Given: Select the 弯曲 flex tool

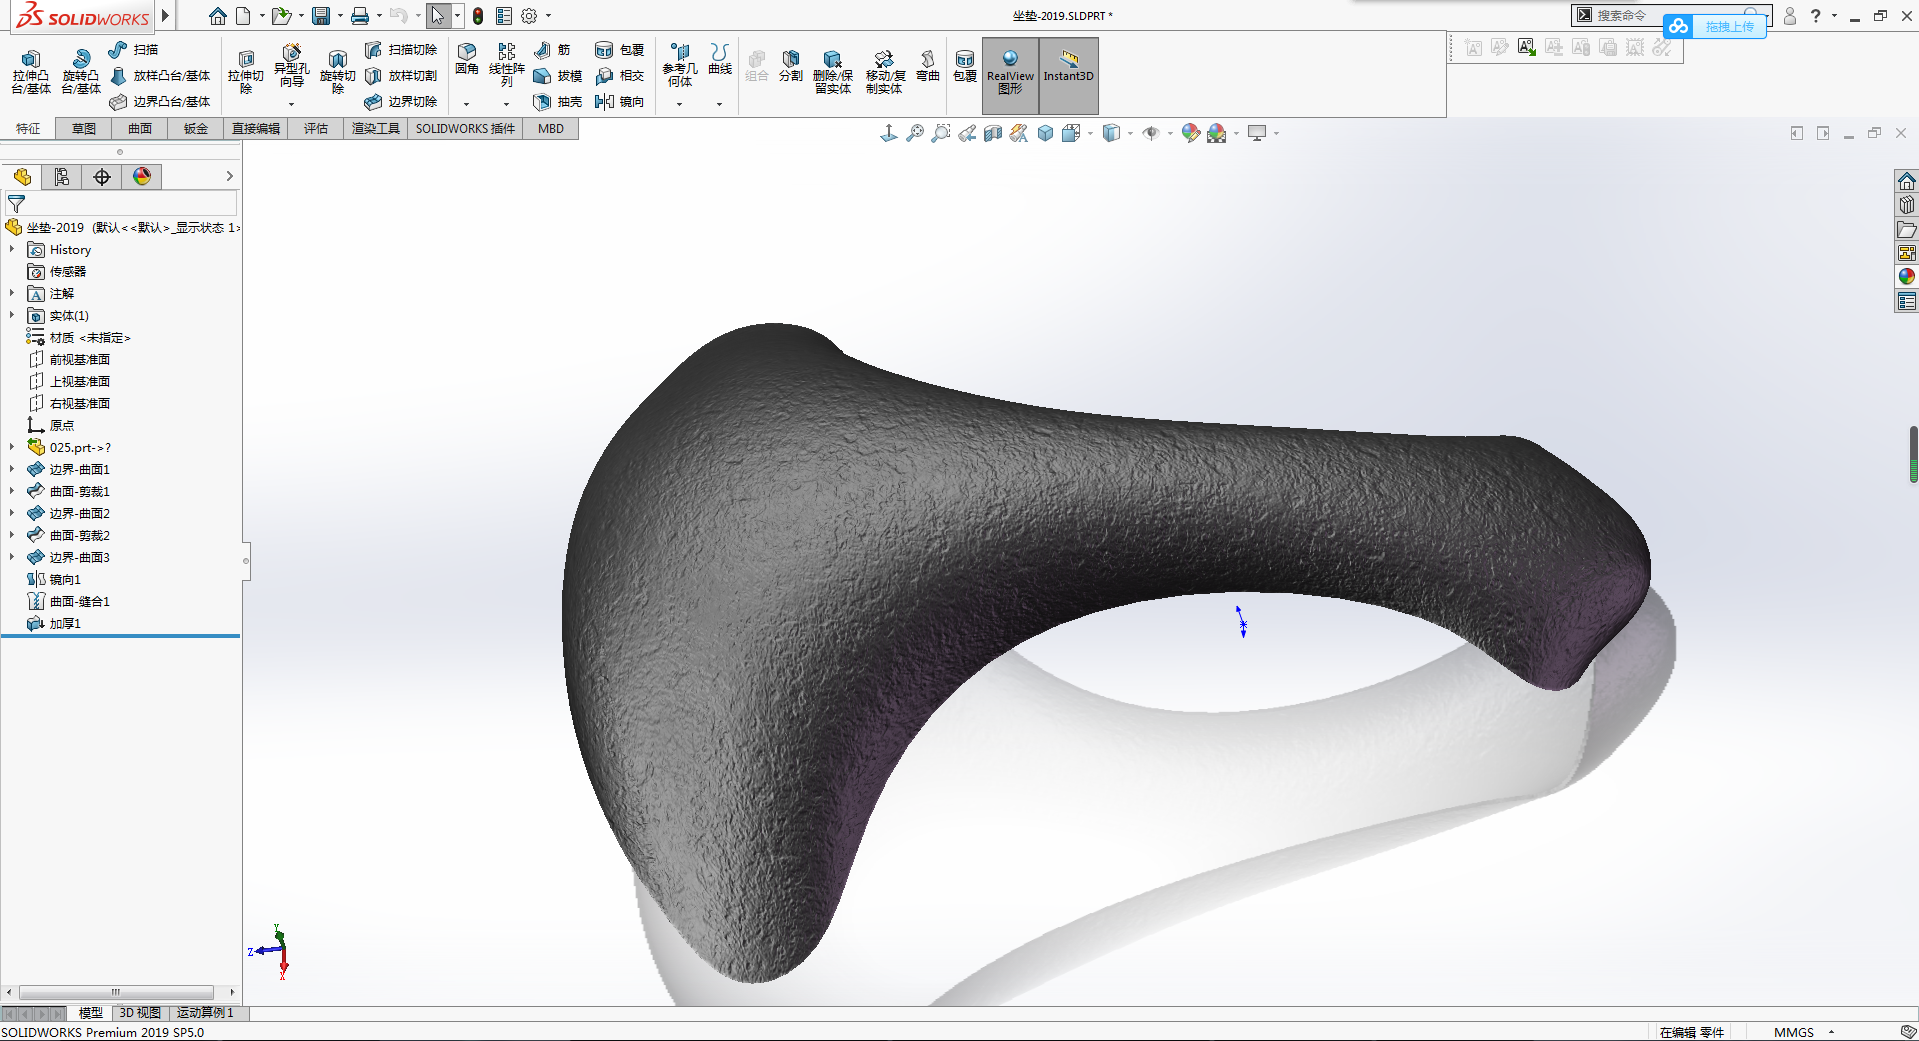Looking at the screenshot, I should point(928,66).
